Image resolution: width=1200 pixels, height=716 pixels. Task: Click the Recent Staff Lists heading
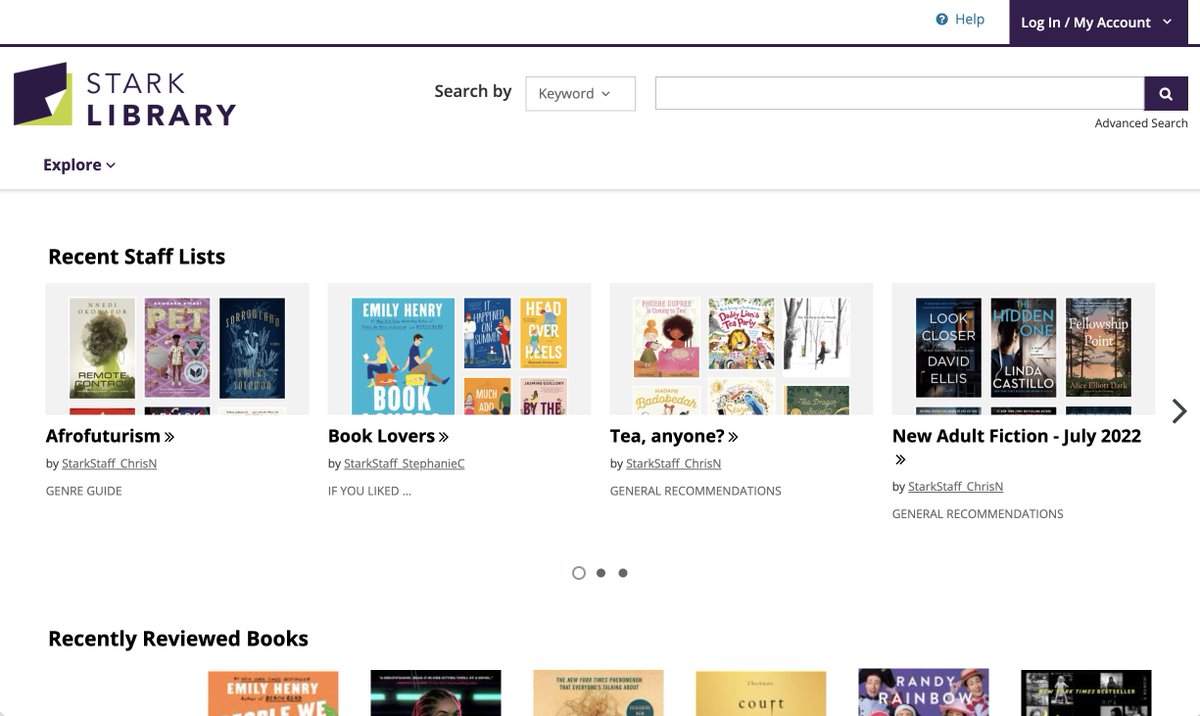click(137, 257)
